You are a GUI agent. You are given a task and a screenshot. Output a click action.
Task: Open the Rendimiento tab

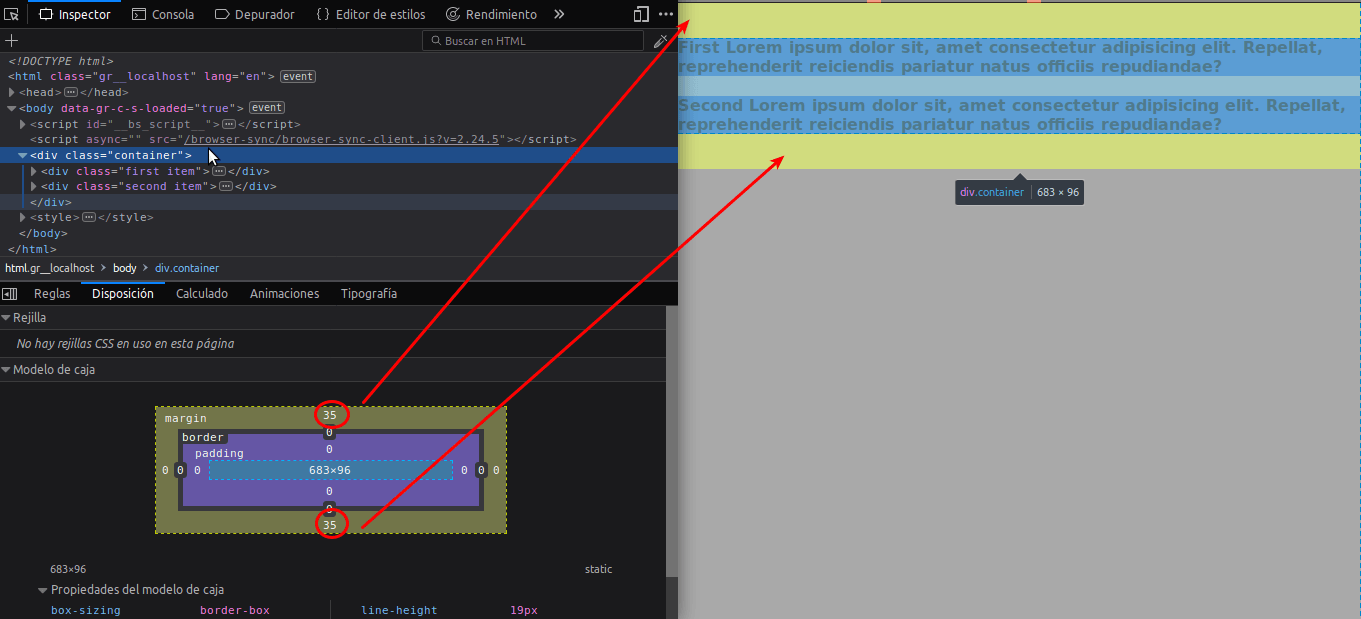pos(492,14)
